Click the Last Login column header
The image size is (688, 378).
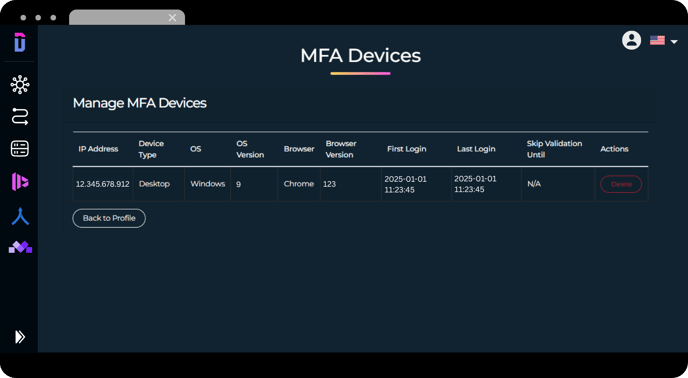point(476,149)
